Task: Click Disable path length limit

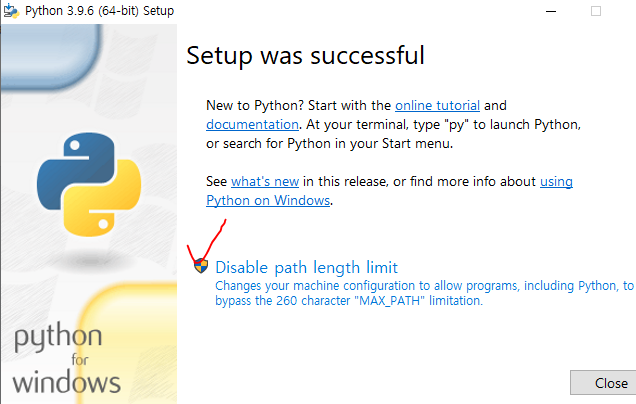Action: point(306,268)
